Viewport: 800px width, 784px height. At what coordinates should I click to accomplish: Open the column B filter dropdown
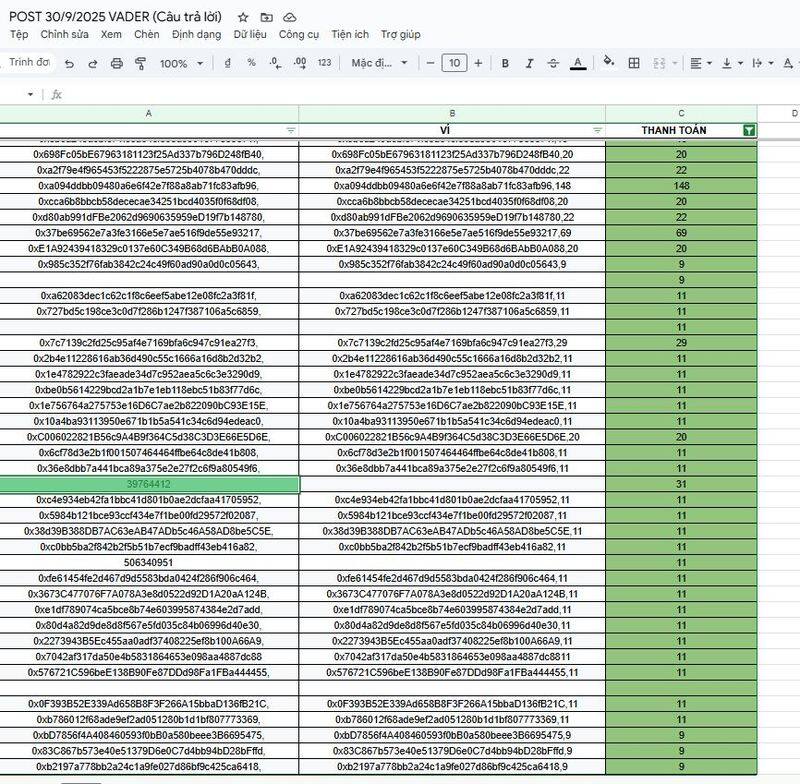598,130
